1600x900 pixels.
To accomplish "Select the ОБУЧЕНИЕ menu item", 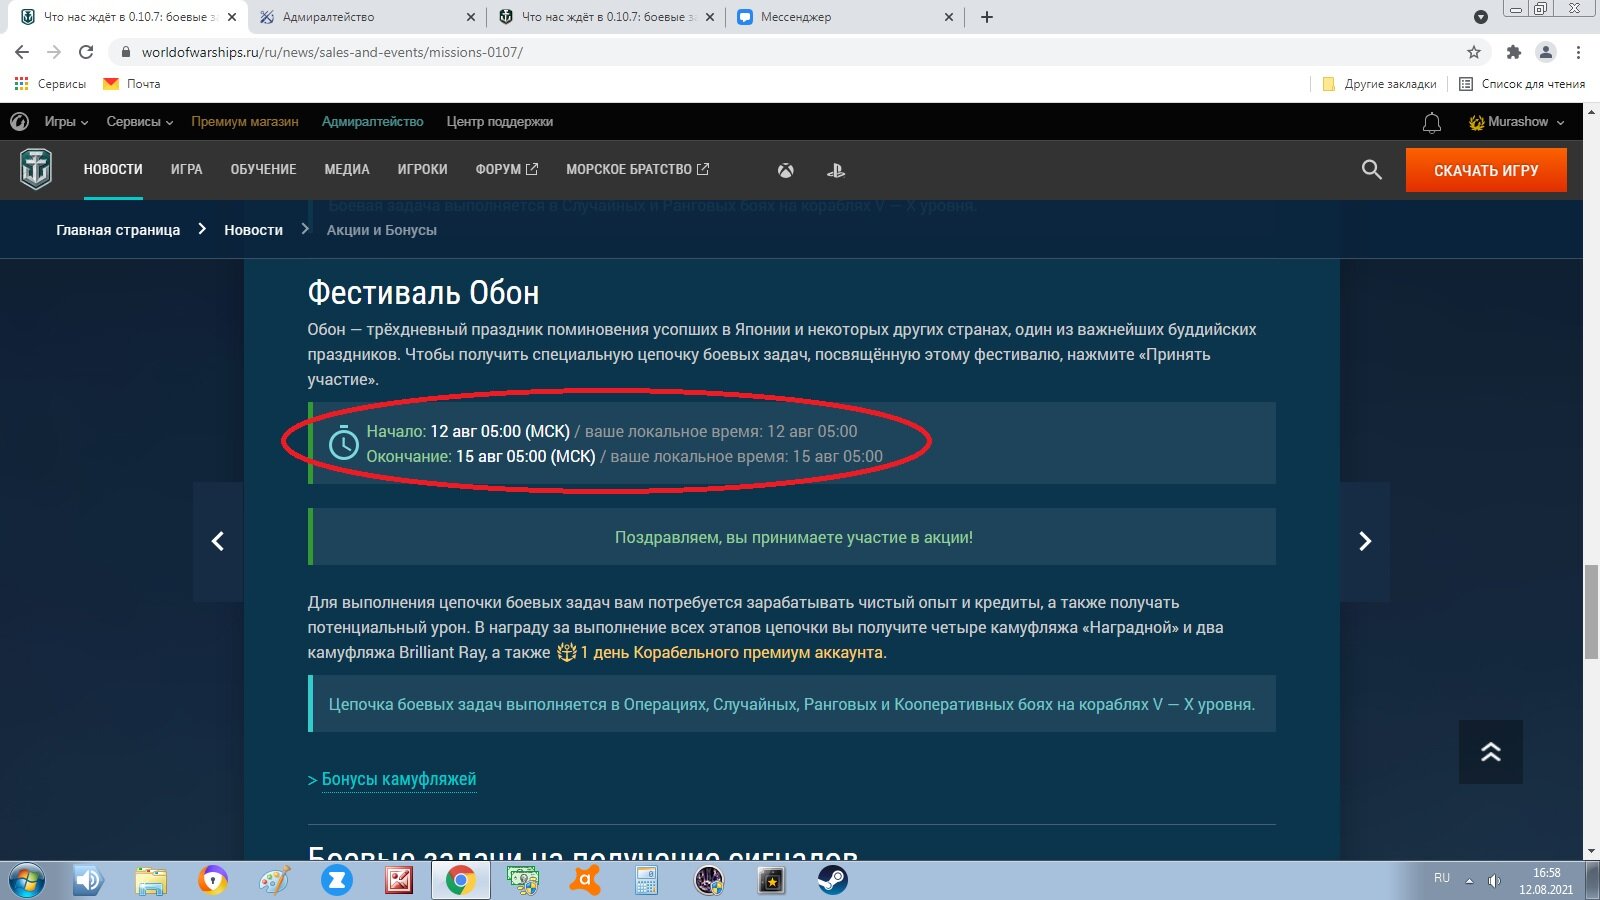I will tap(264, 170).
